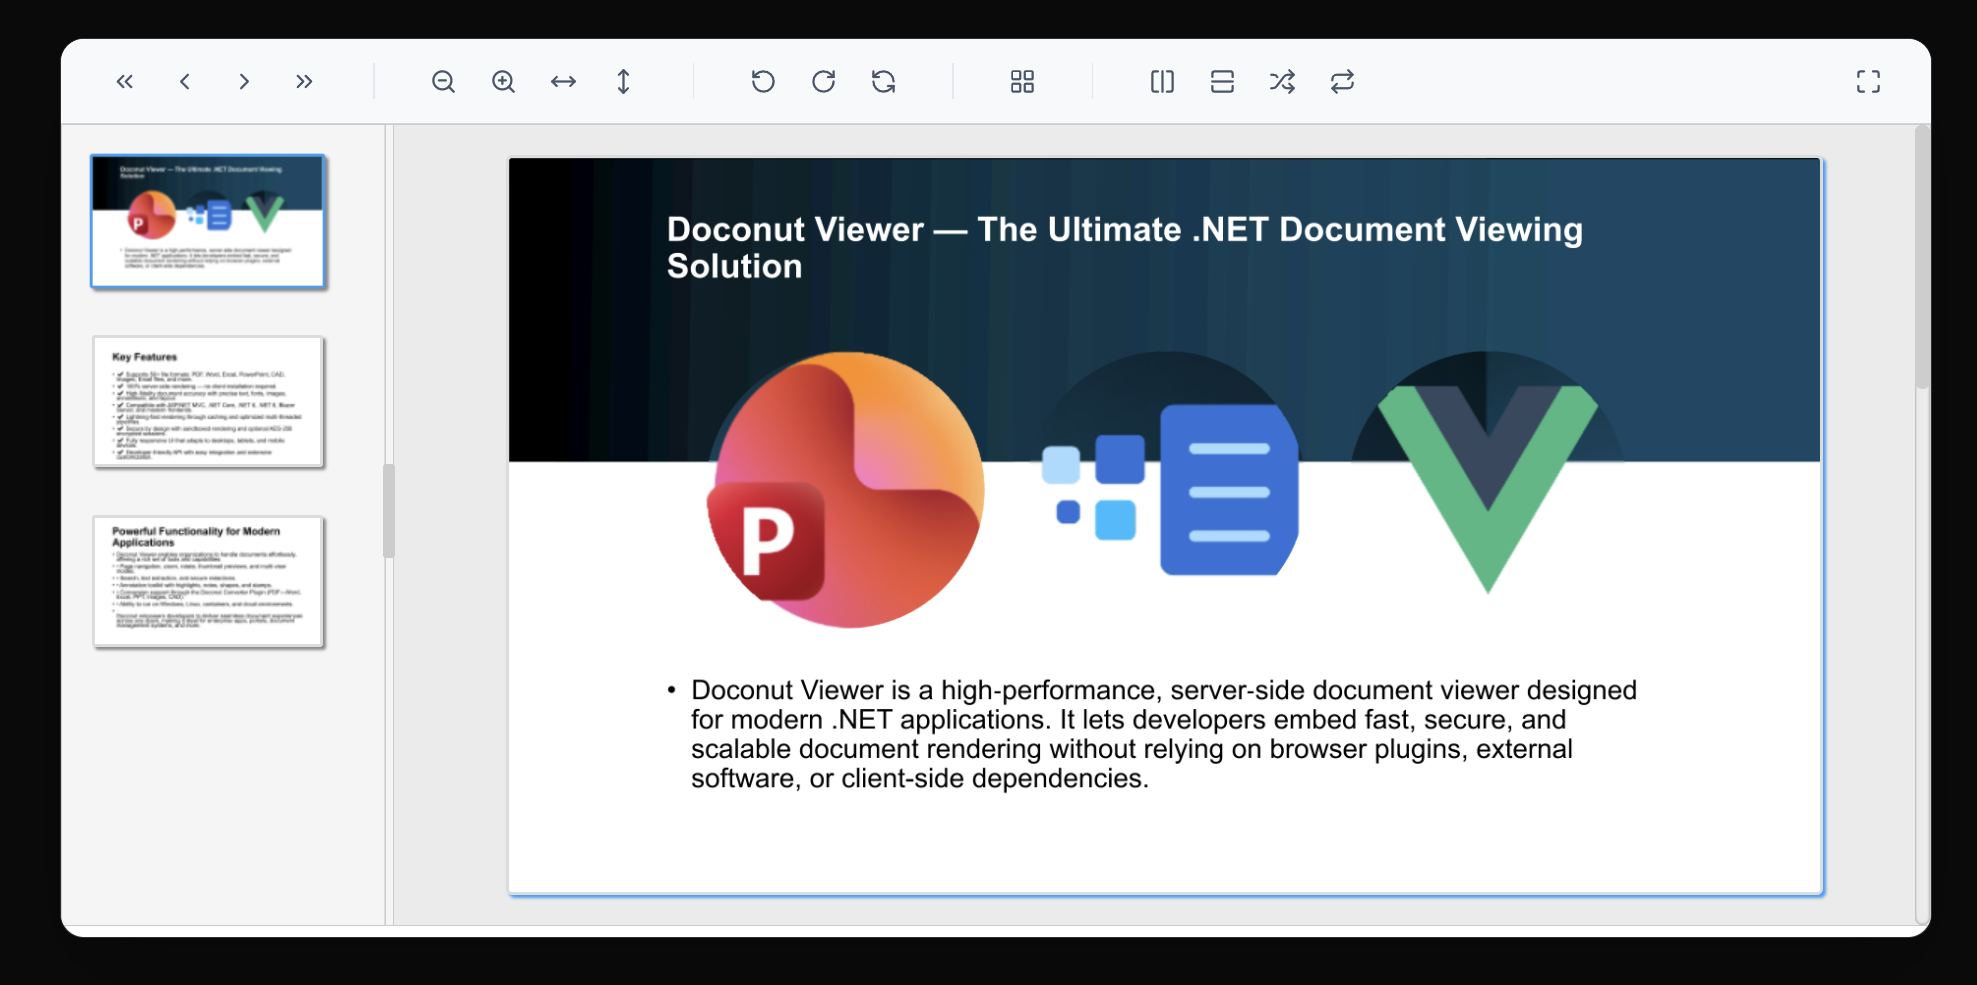The height and width of the screenshot is (985, 1977).
Task: Click the main document vertical scrollbar
Action: tap(1922, 258)
